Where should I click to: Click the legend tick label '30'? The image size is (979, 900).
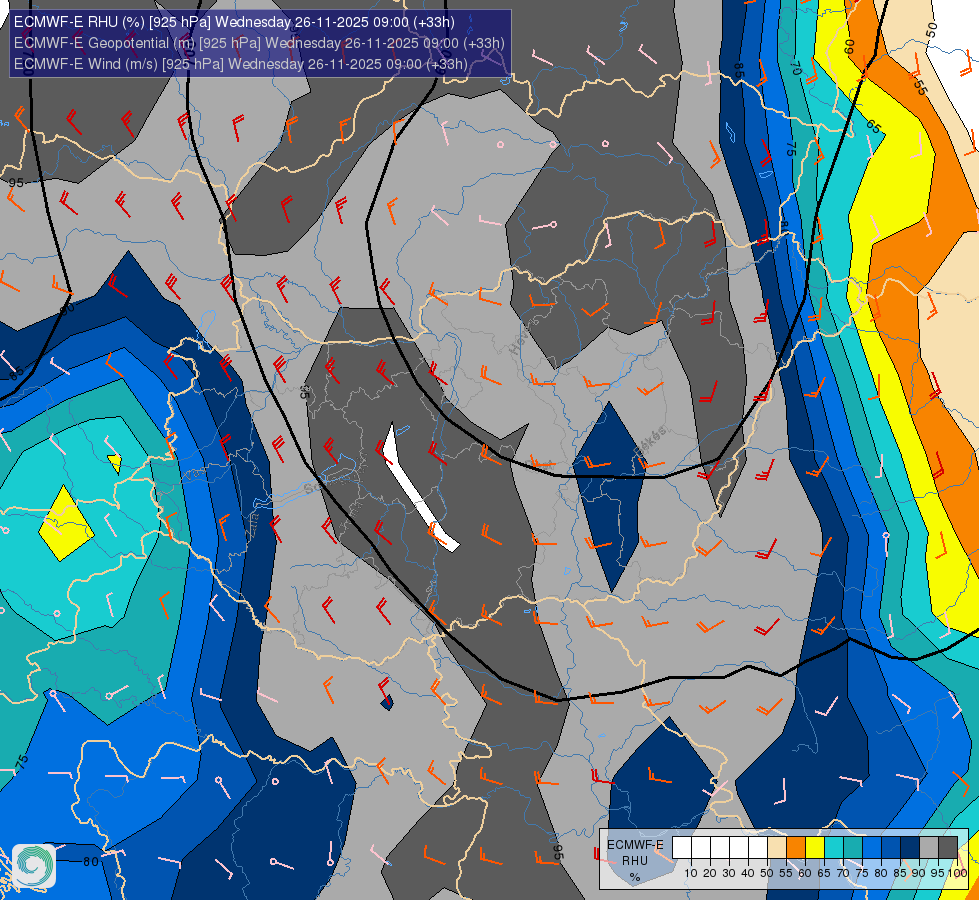pos(729,873)
